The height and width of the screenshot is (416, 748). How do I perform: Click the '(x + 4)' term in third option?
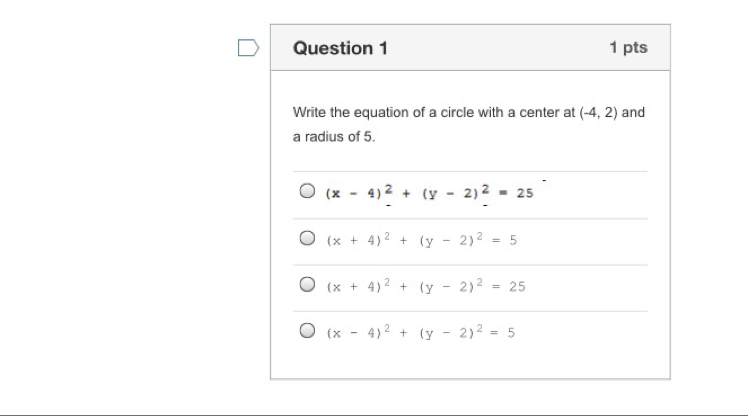pyautogui.click(x=354, y=287)
